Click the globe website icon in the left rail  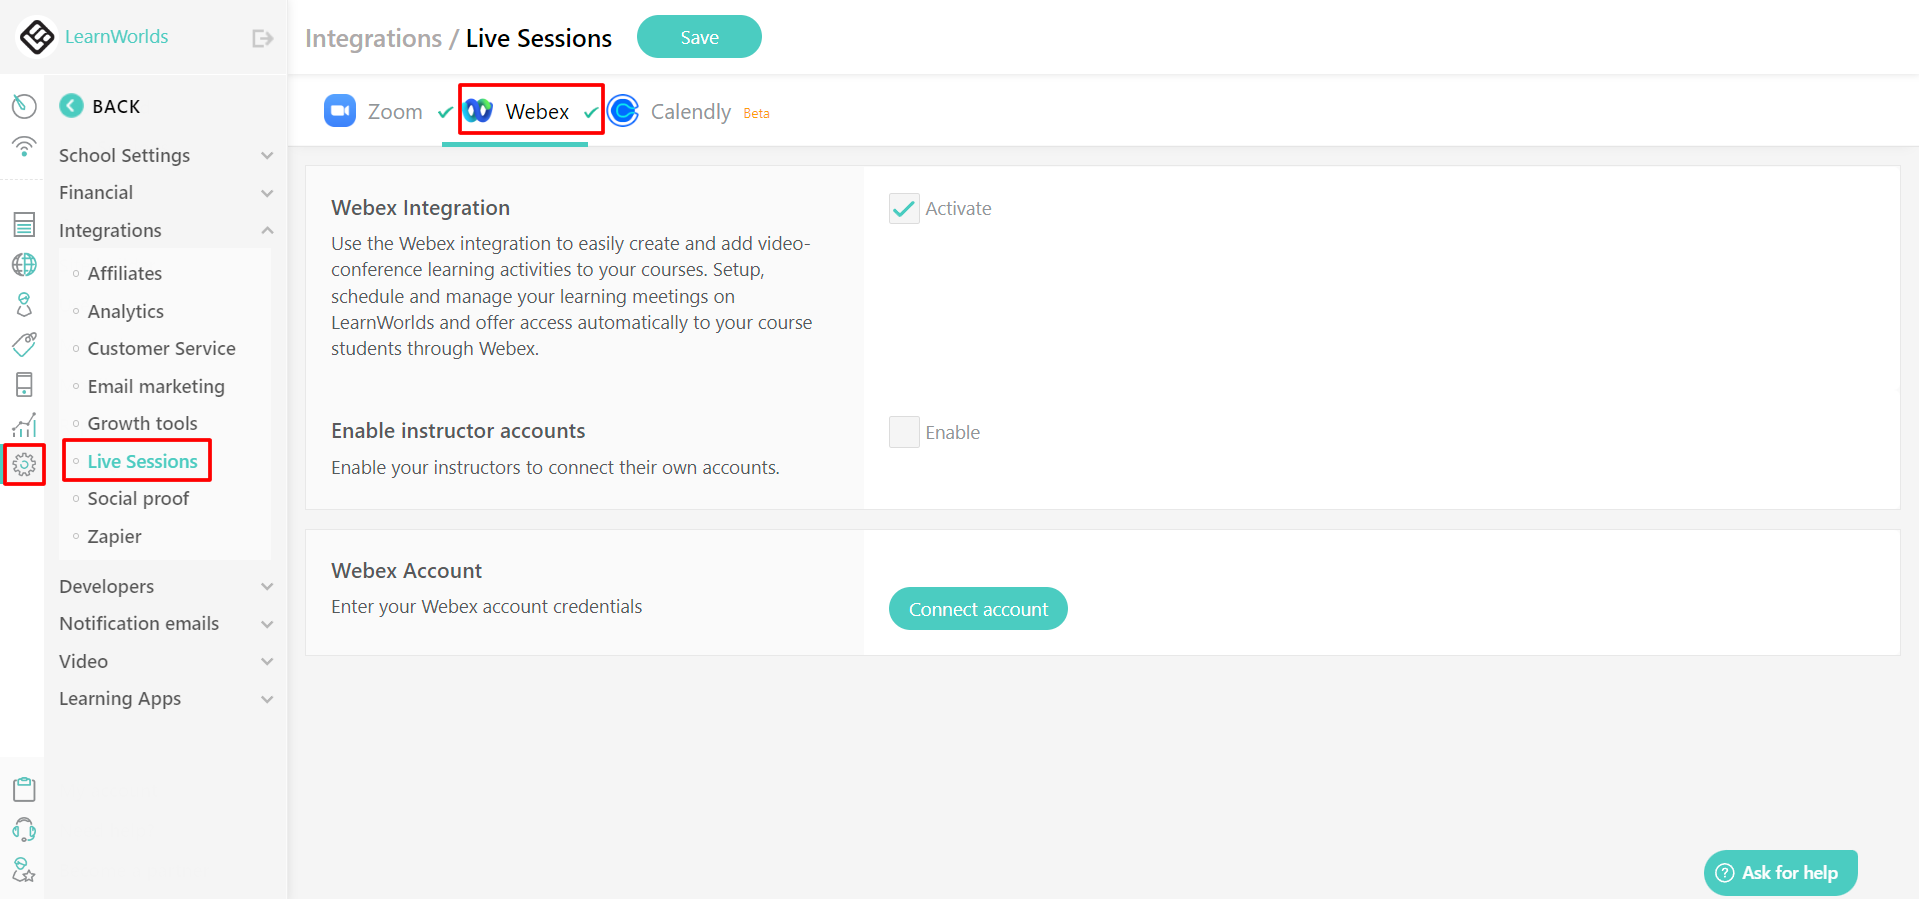[x=24, y=264]
